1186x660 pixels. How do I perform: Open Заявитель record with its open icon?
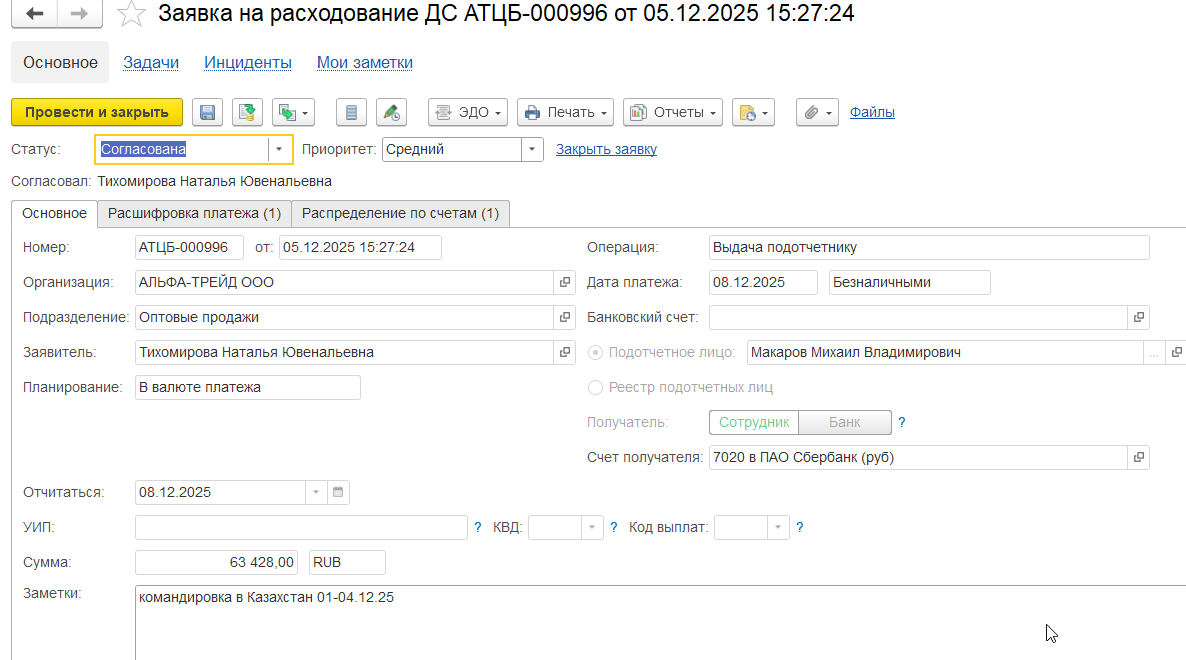coord(564,352)
